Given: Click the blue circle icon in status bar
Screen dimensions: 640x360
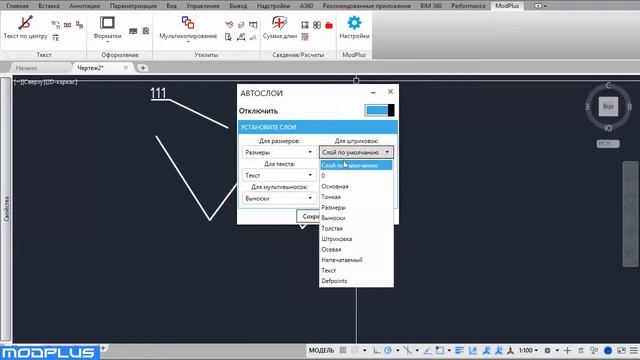Looking at the screenshot, I should tap(608, 351).
